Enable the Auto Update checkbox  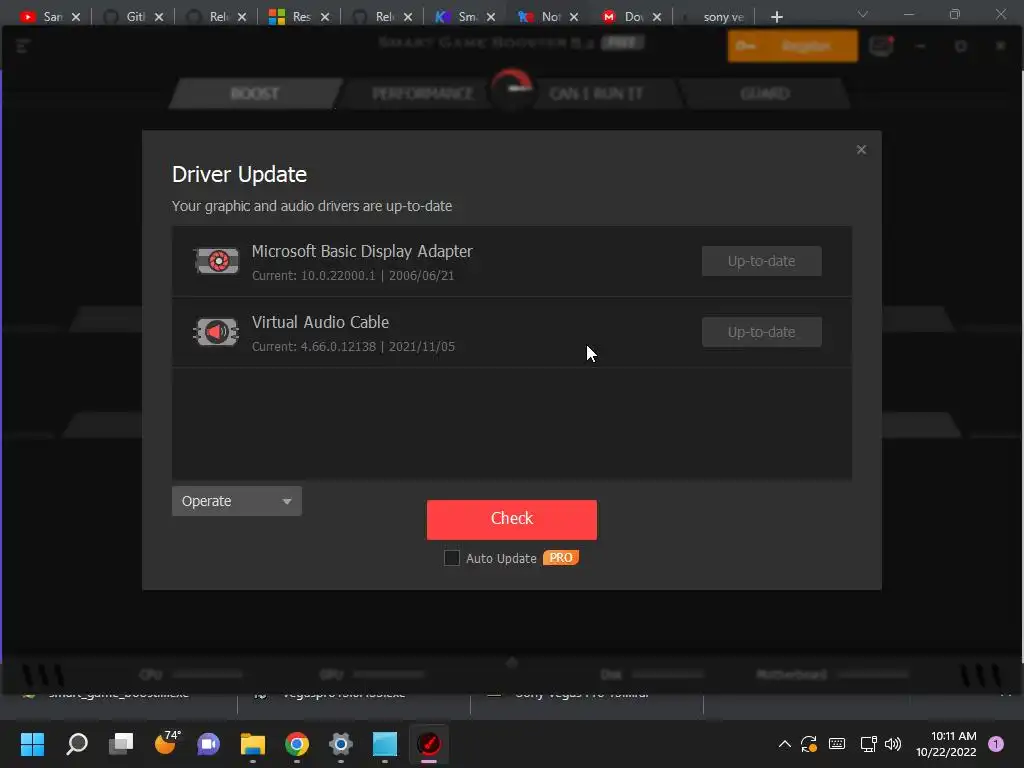pyautogui.click(x=451, y=558)
